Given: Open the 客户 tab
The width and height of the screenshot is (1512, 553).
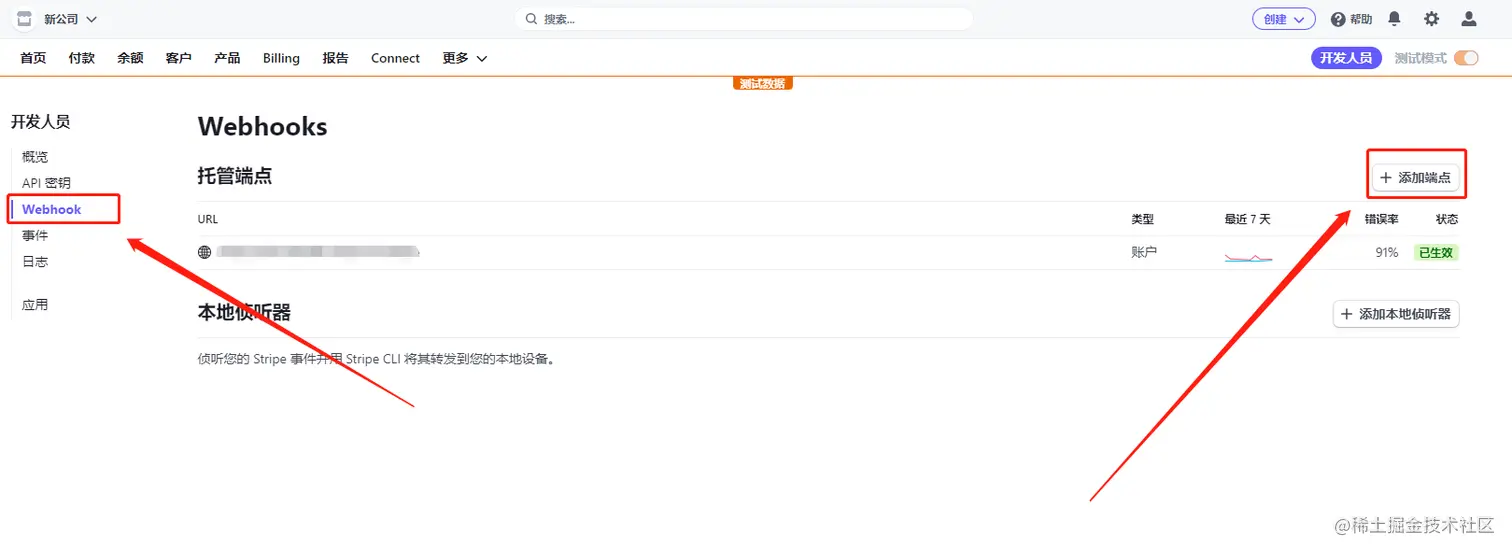Looking at the screenshot, I should 179,58.
